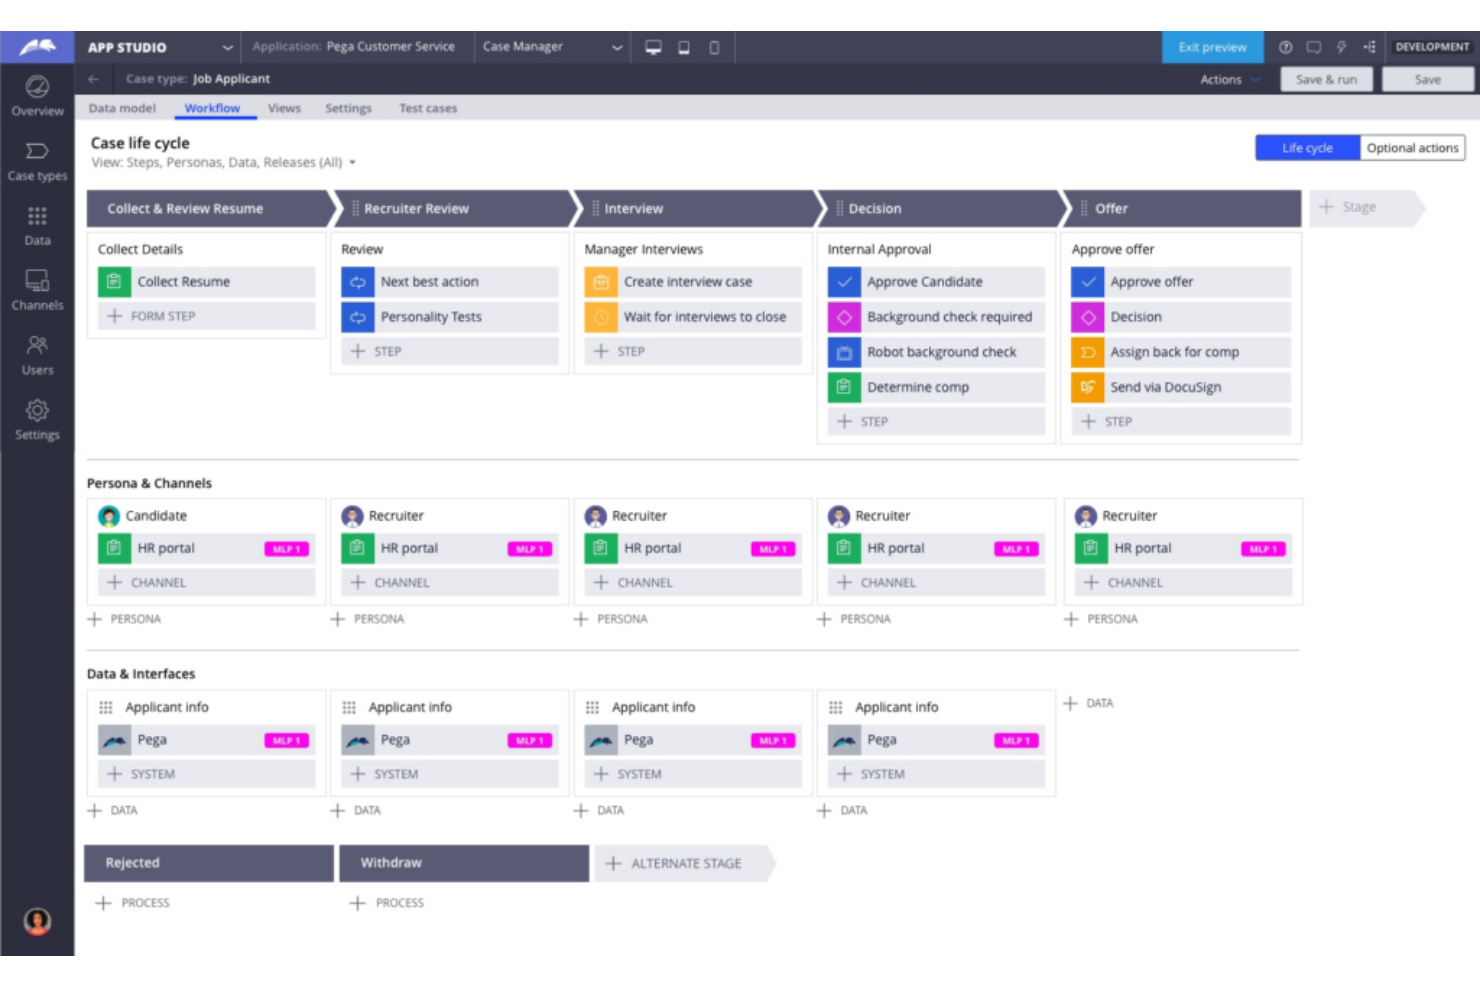Open the Data sidebar section
Viewport: 1480px width, 987px height.
(37, 226)
